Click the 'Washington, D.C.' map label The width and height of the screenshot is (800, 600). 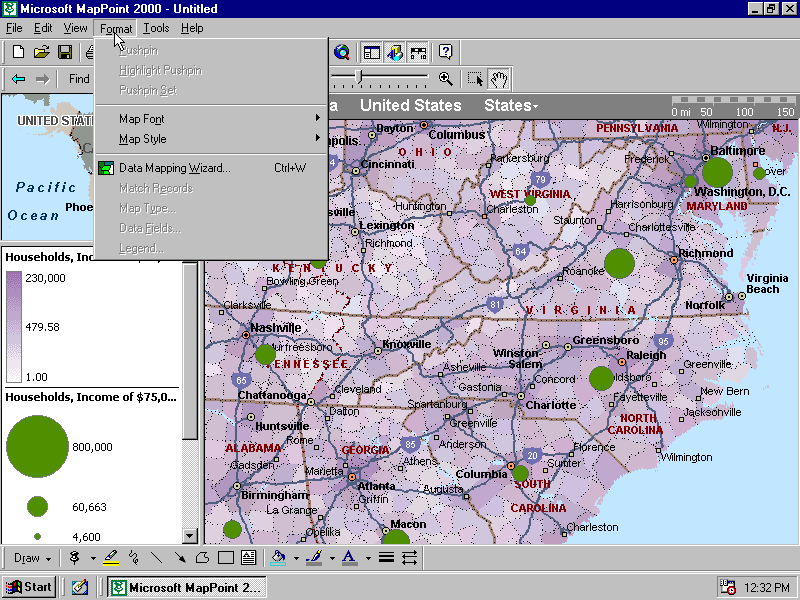742,192
